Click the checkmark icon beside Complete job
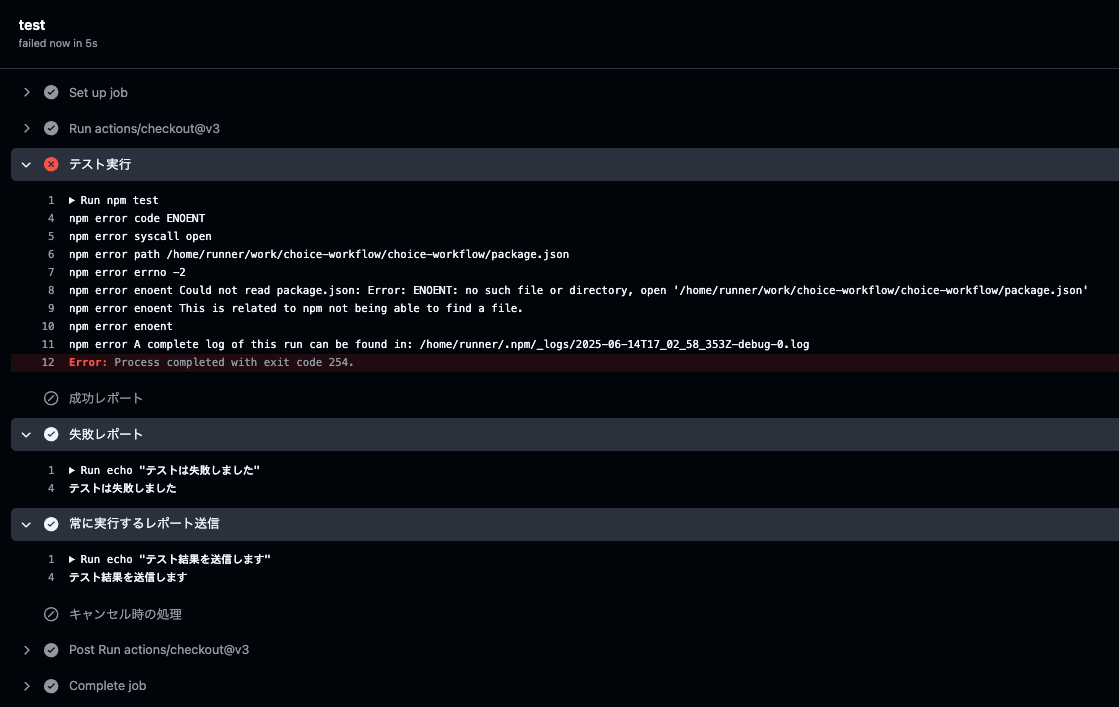The height and width of the screenshot is (707, 1119). [51, 686]
